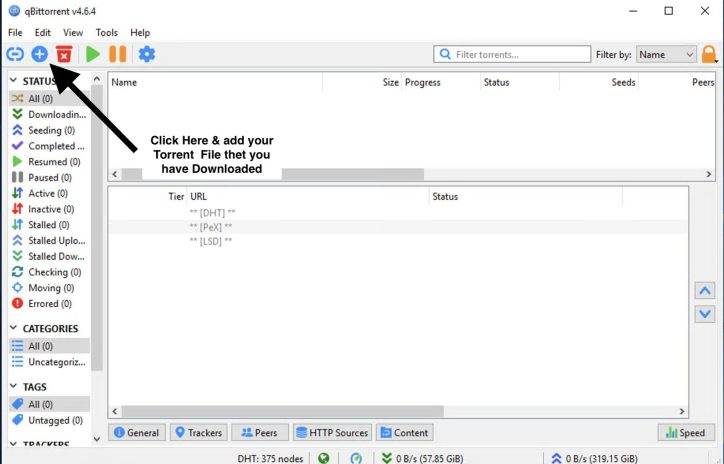The image size is (724, 464).
Task: Click the download speed arrow icon in status bar
Action: (387, 458)
